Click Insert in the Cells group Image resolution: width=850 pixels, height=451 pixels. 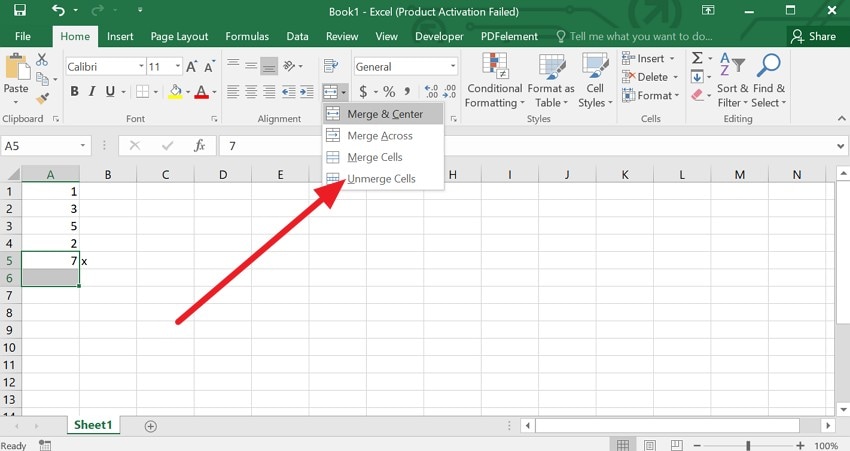648,58
